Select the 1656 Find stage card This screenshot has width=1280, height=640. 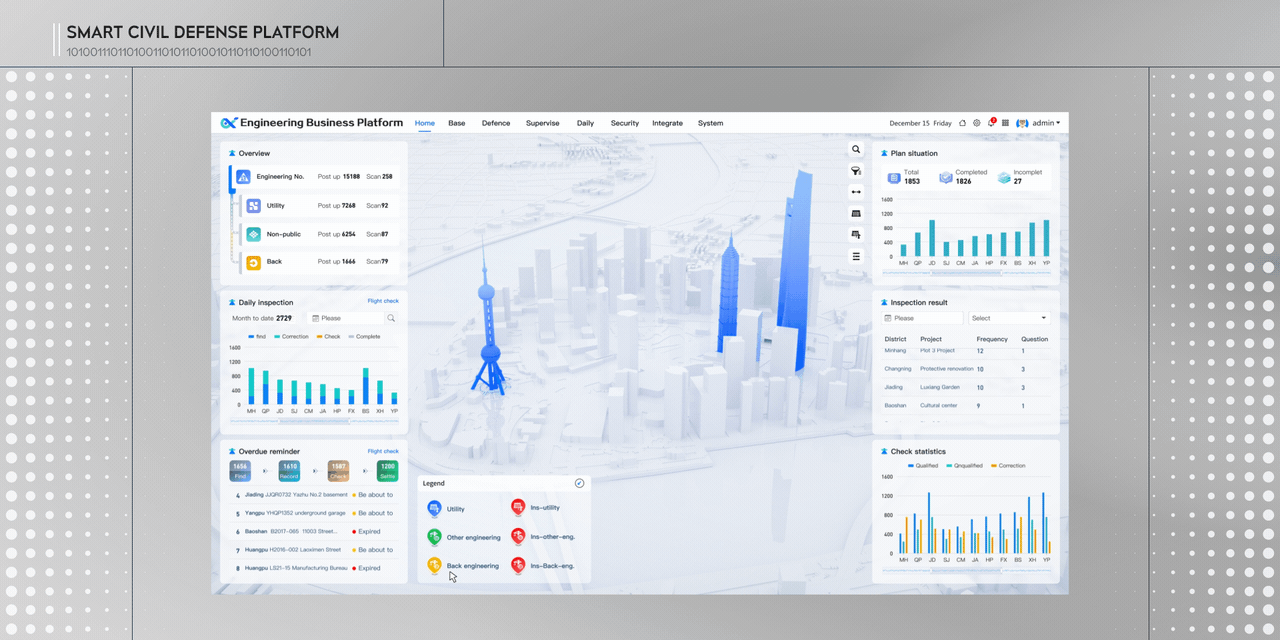(240, 471)
